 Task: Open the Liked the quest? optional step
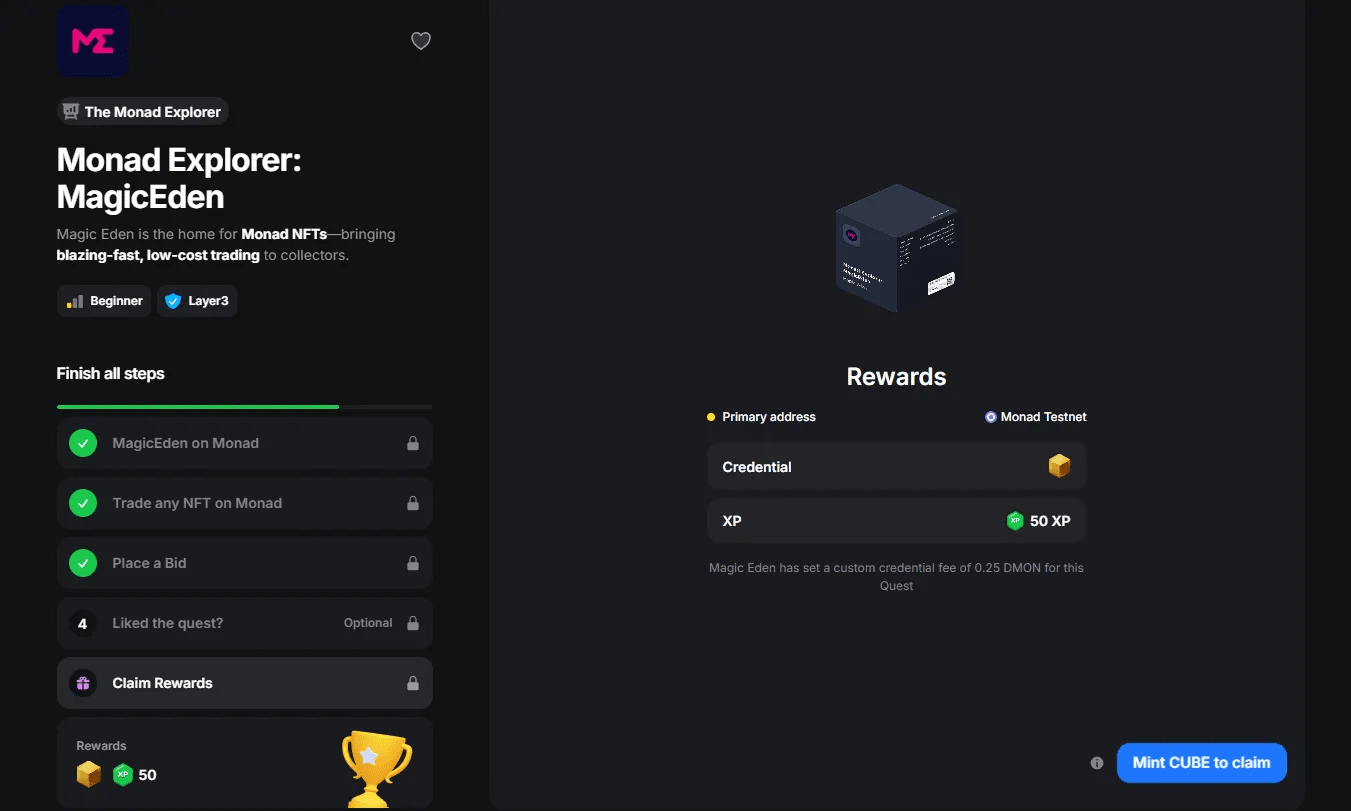click(x=245, y=623)
